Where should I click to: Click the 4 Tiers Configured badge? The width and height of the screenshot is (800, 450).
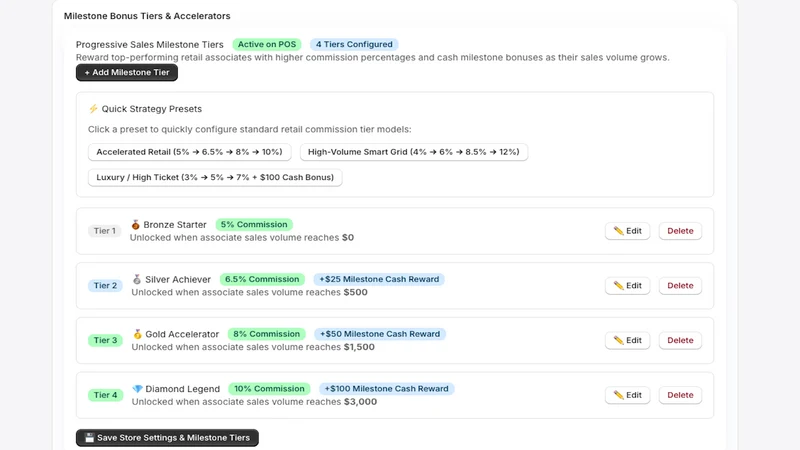pos(354,44)
